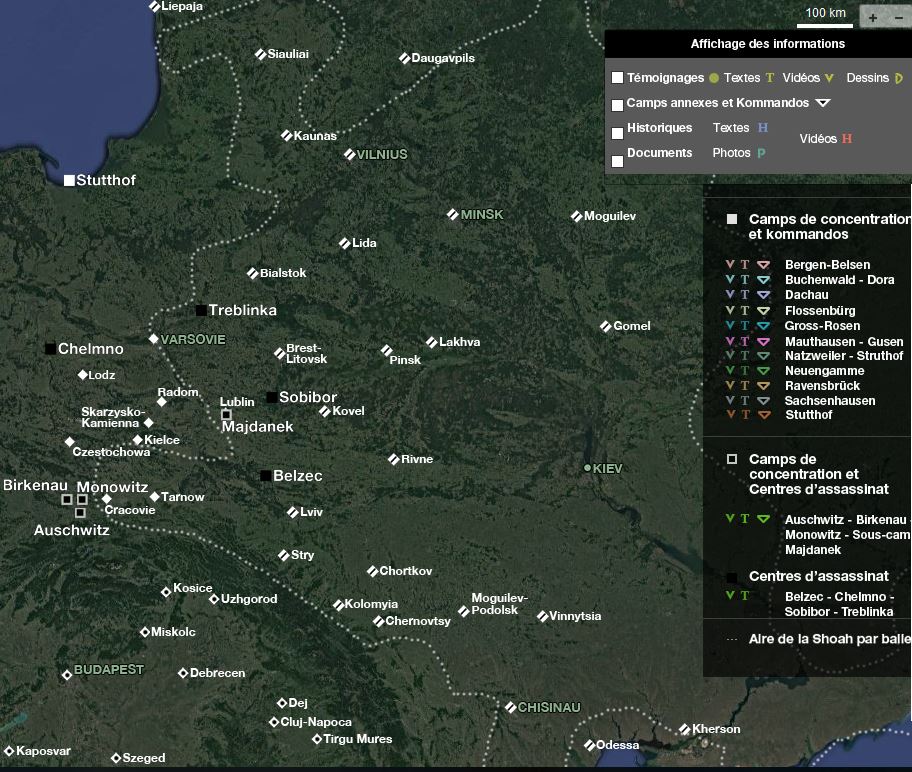Select the Dachau entry in the legend

tap(806, 295)
